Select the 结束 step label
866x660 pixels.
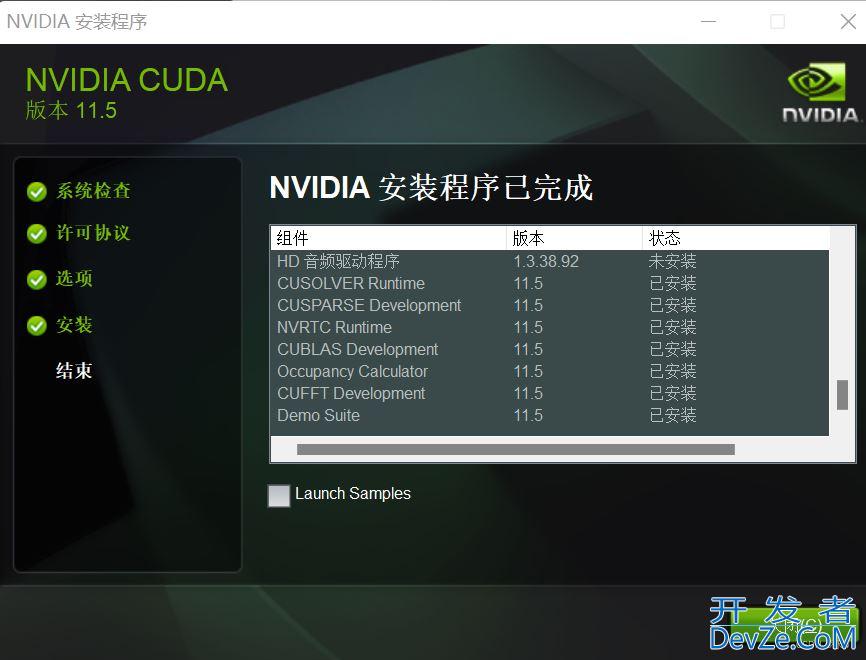click(x=74, y=371)
